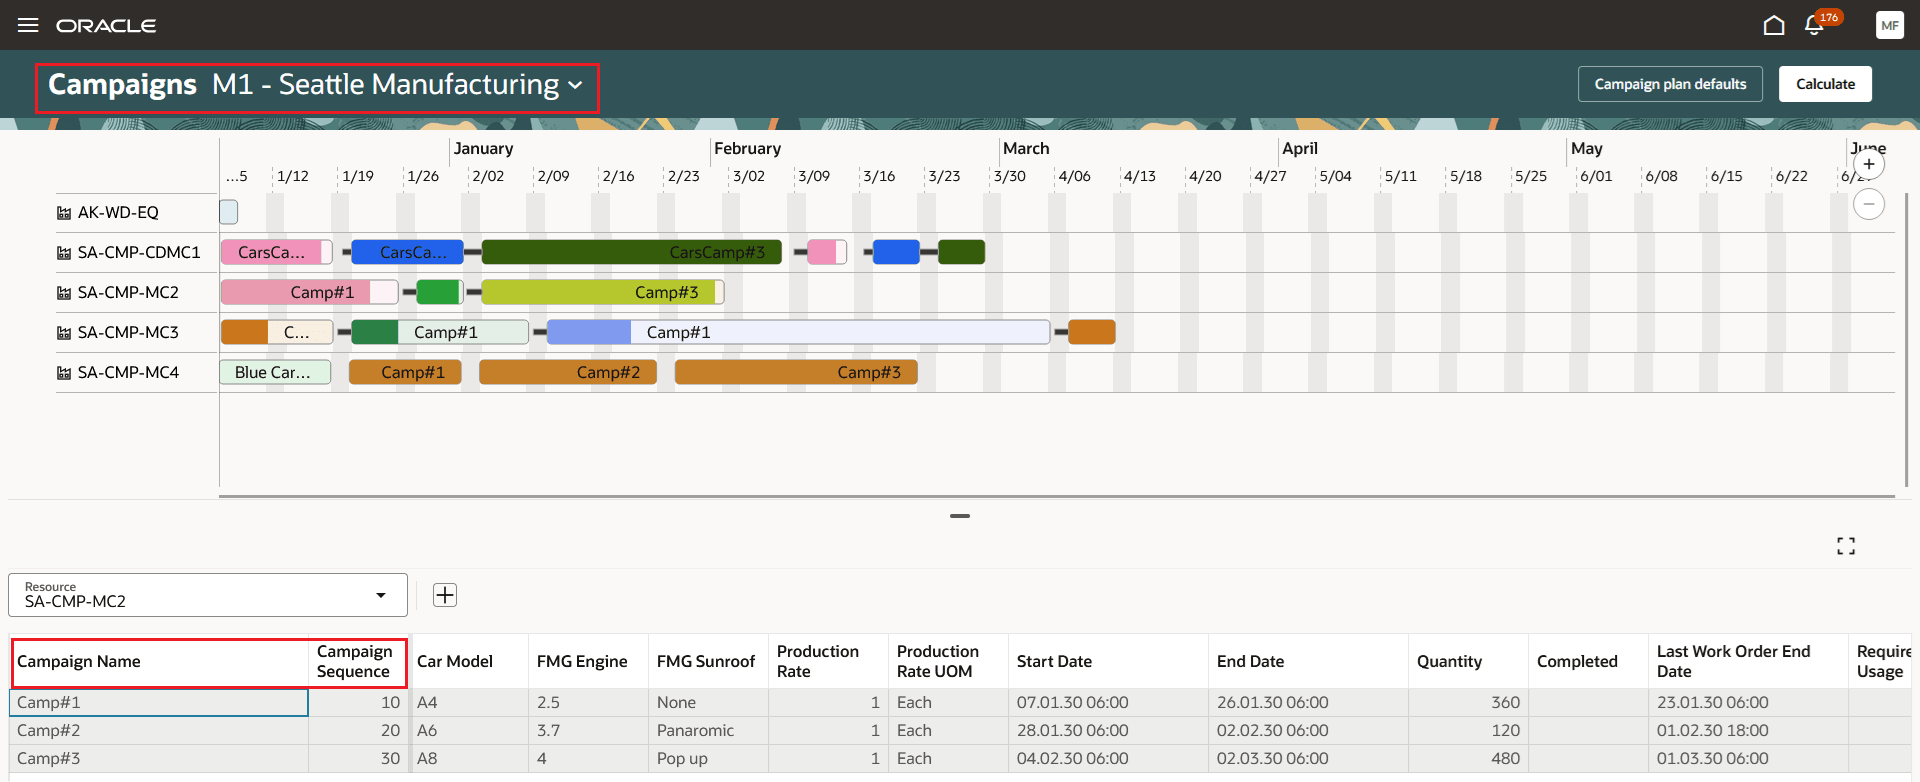This screenshot has height=782, width=1920.
Task: Select the pink CarsCa... bar on SA-CMP-CDMC1
Action: click(276, 252)
